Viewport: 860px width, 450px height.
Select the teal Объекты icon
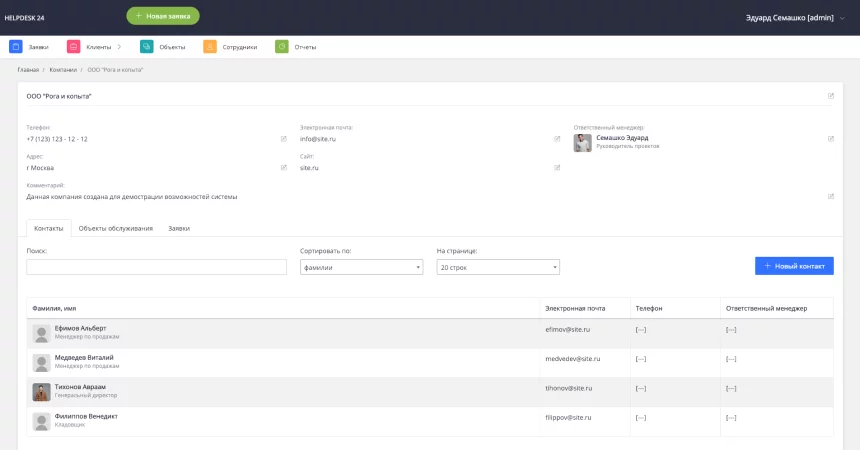point(147,46)
